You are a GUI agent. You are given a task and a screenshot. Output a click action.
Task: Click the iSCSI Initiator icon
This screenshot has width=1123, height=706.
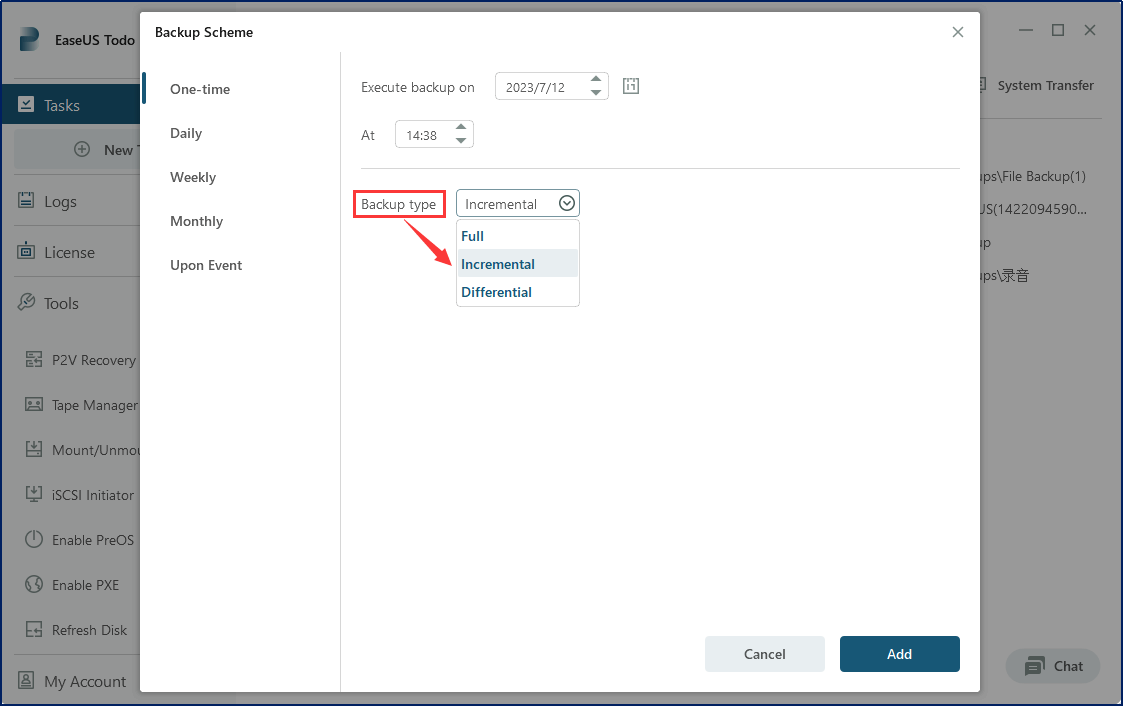(x=34, y=494)
